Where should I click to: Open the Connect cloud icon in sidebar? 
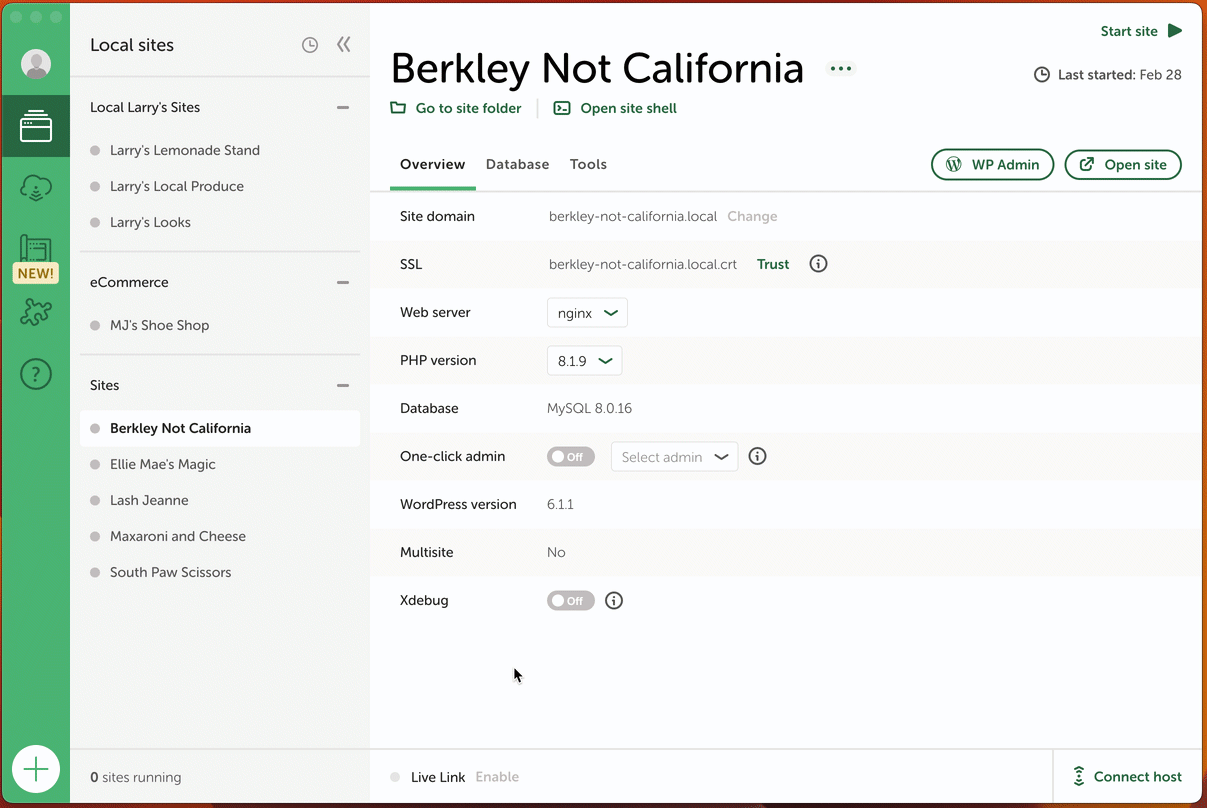pos(36,187)
